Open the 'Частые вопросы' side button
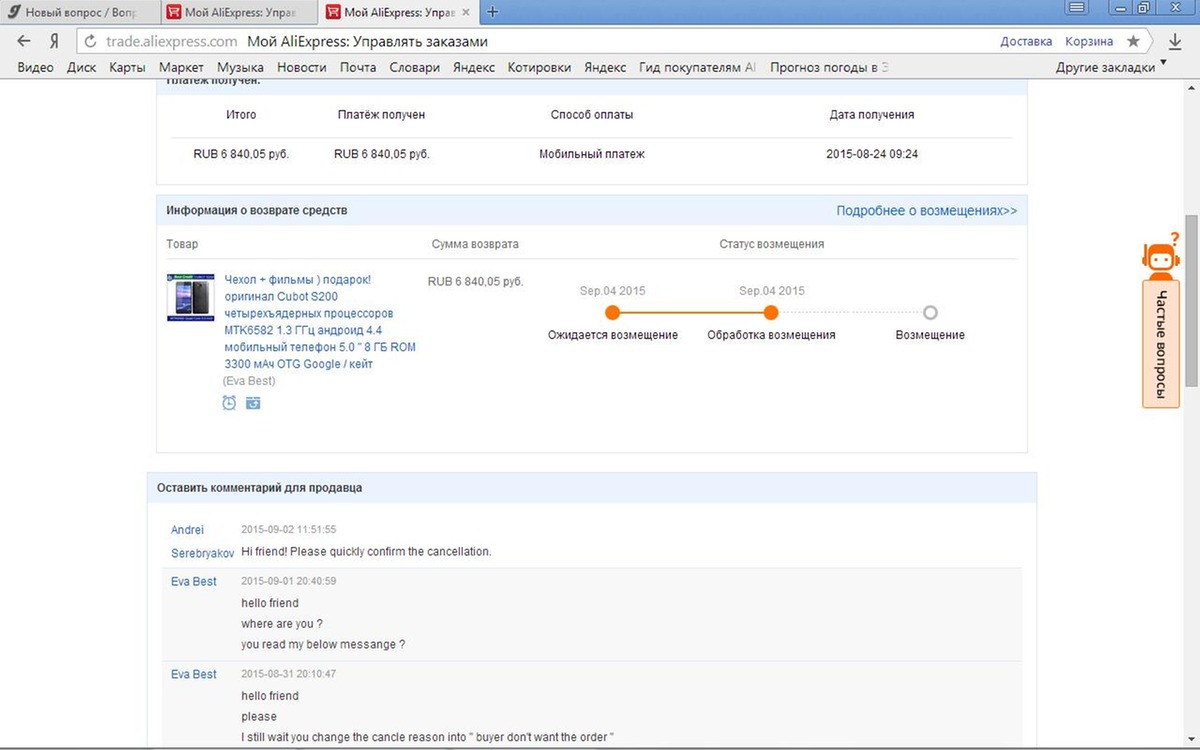 pos(1161,344)
